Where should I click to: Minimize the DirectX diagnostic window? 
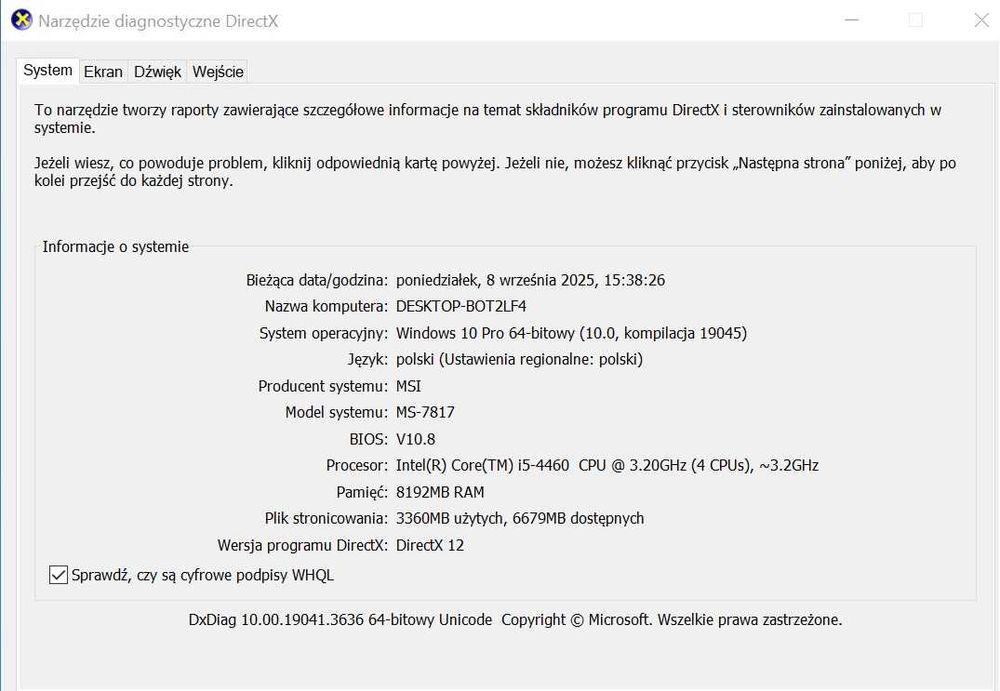[x=851, y=20]
